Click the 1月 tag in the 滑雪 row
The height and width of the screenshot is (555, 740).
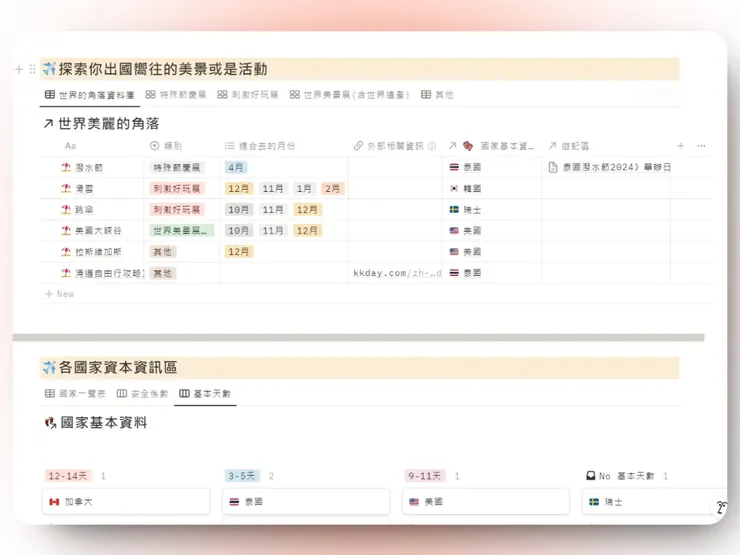303,188
